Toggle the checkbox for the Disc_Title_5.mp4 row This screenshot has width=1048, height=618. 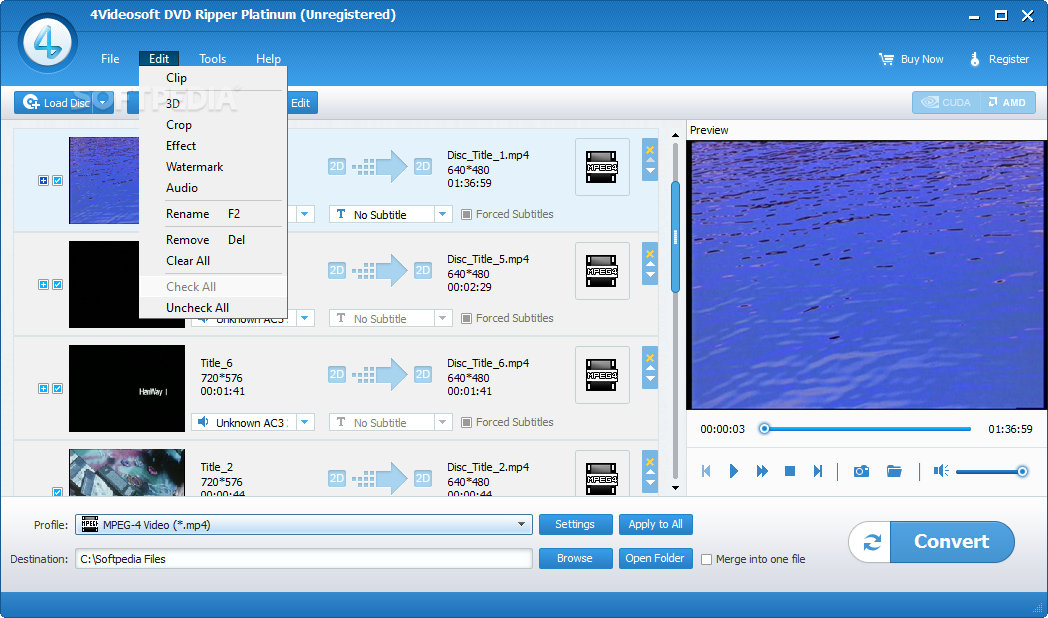tap(57, 285)
